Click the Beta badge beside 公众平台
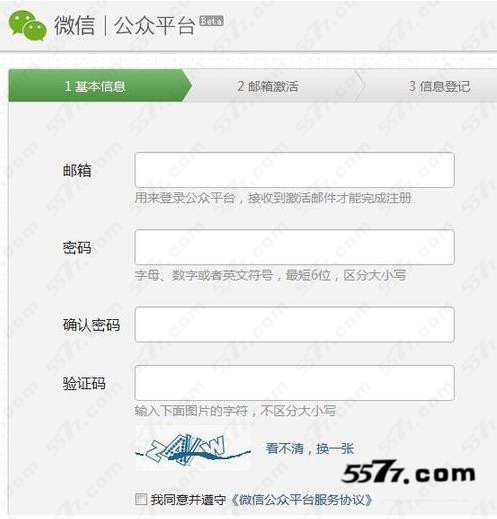 click(x=211, y=21)
